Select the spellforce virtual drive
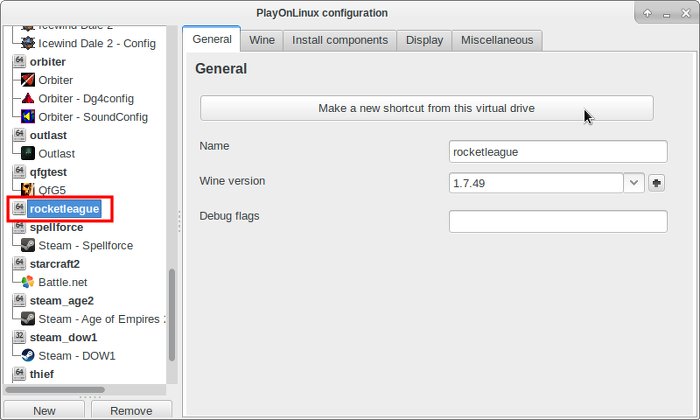 coord(56,227)
